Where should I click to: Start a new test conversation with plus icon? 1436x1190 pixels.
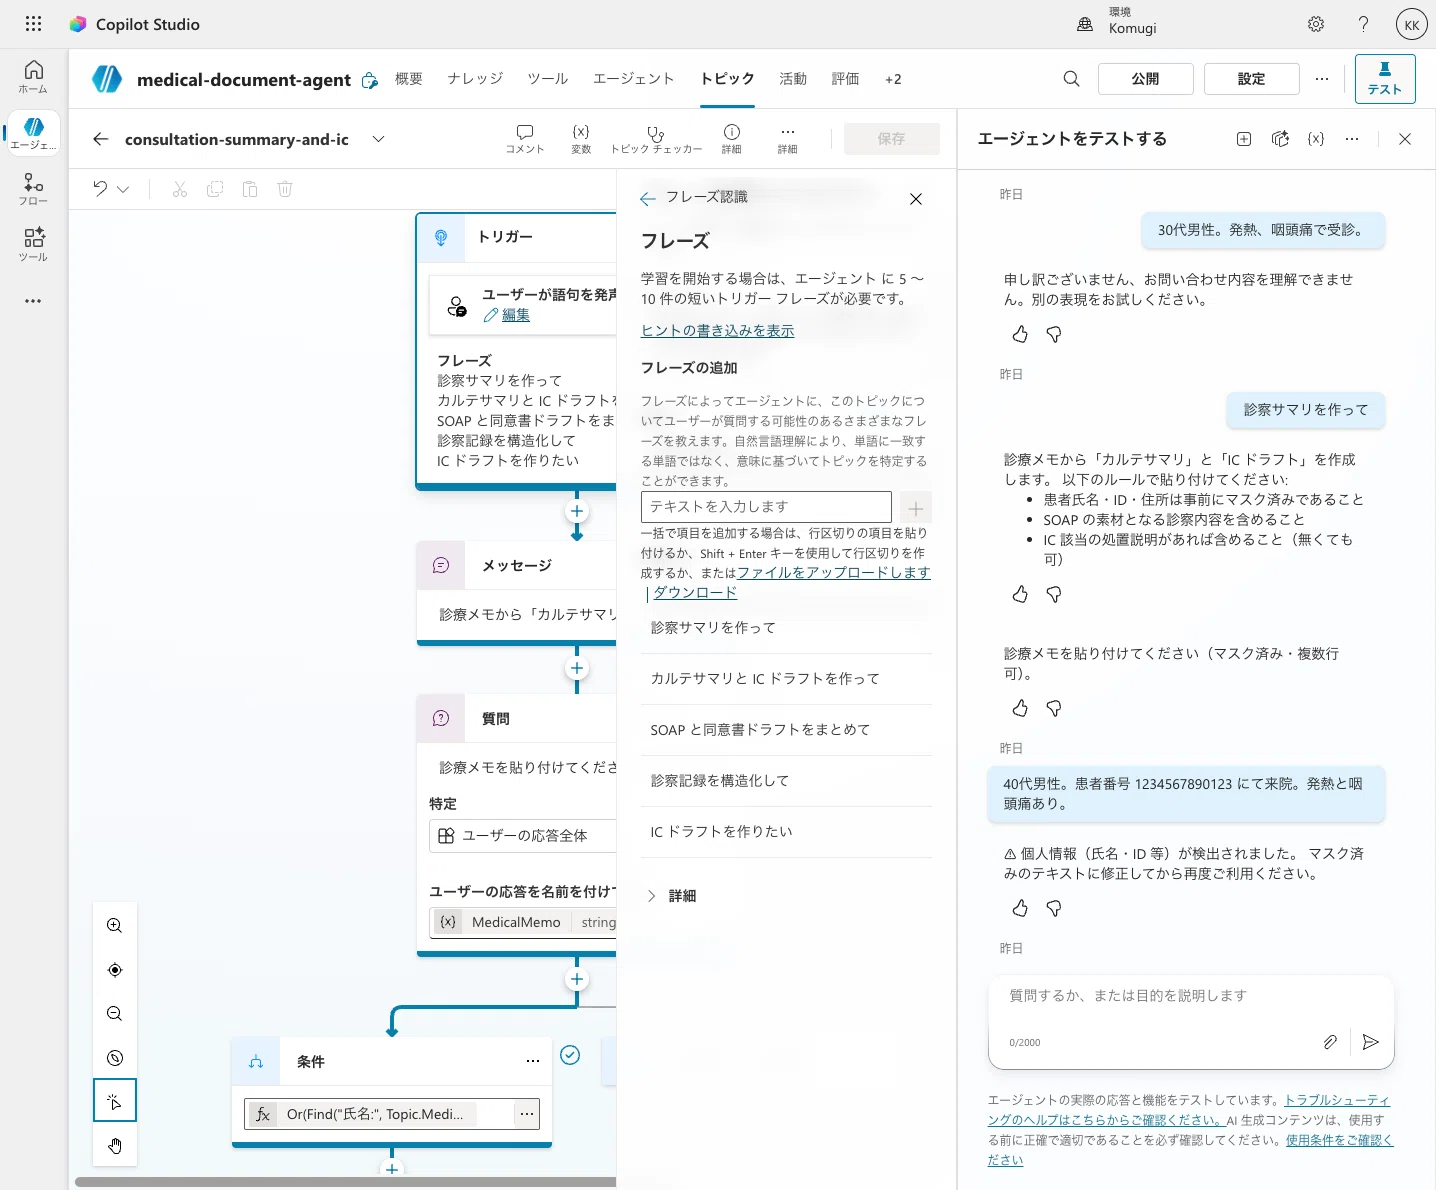pyautogui.click(x=1244, y=139)
